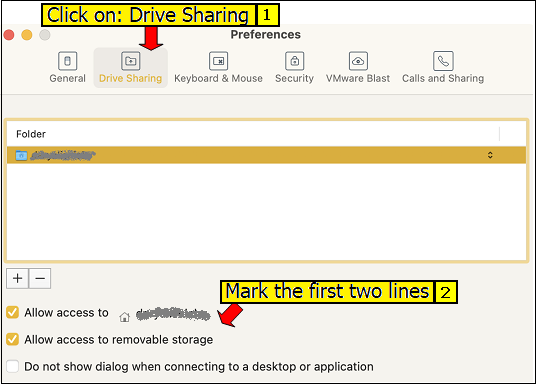The height and width of the screenshot is (386, 537).
Task: Click the Preferences window title
Action: pyautogui.click(x=265, y=35)
